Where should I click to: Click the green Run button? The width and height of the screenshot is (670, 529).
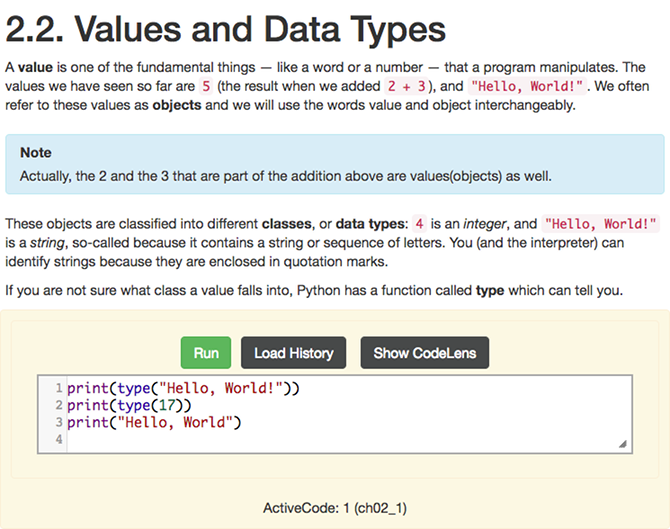tap(206, 353)
